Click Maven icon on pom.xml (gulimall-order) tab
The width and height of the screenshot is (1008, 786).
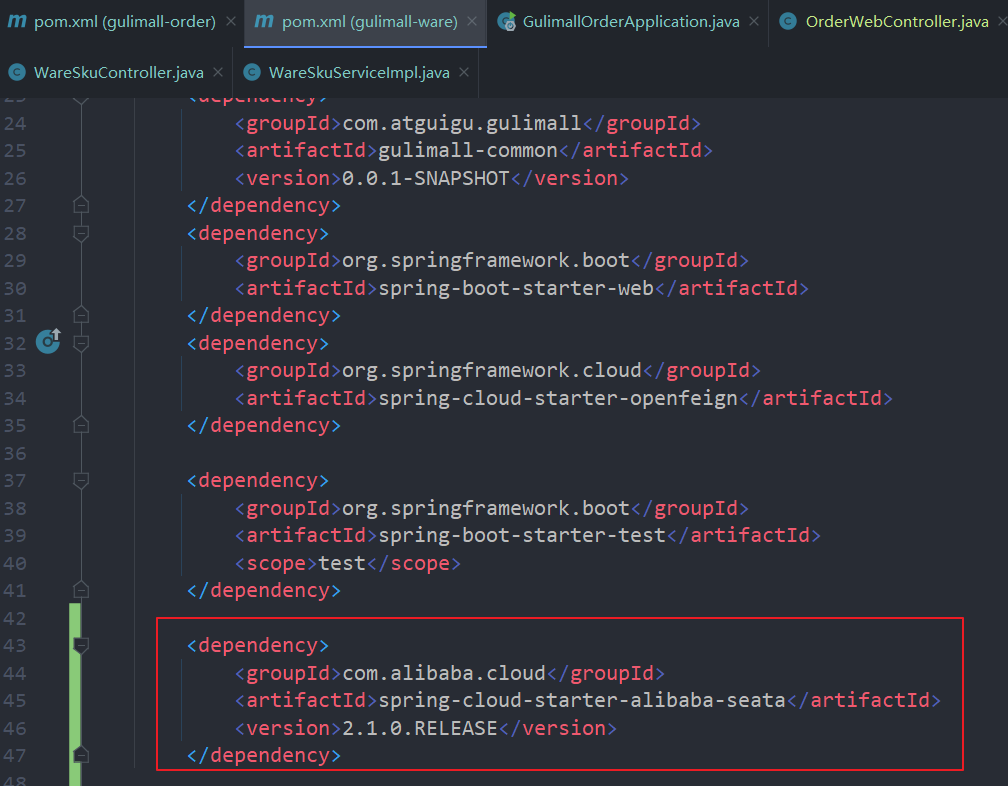[x=17, y=21]
